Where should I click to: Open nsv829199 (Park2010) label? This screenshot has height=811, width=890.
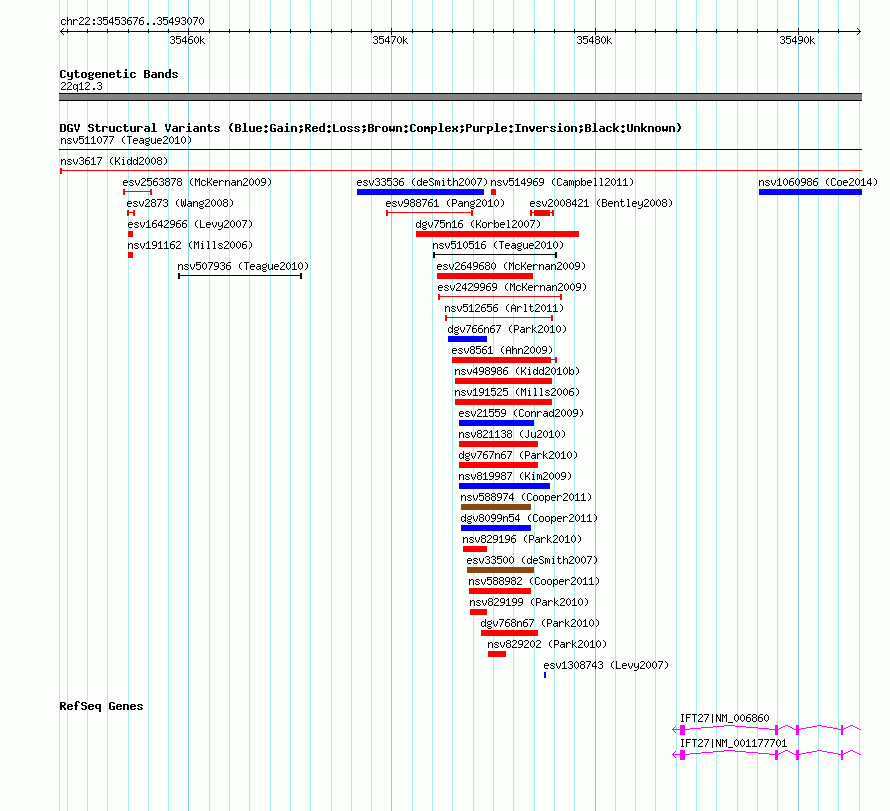pos(529,602)
